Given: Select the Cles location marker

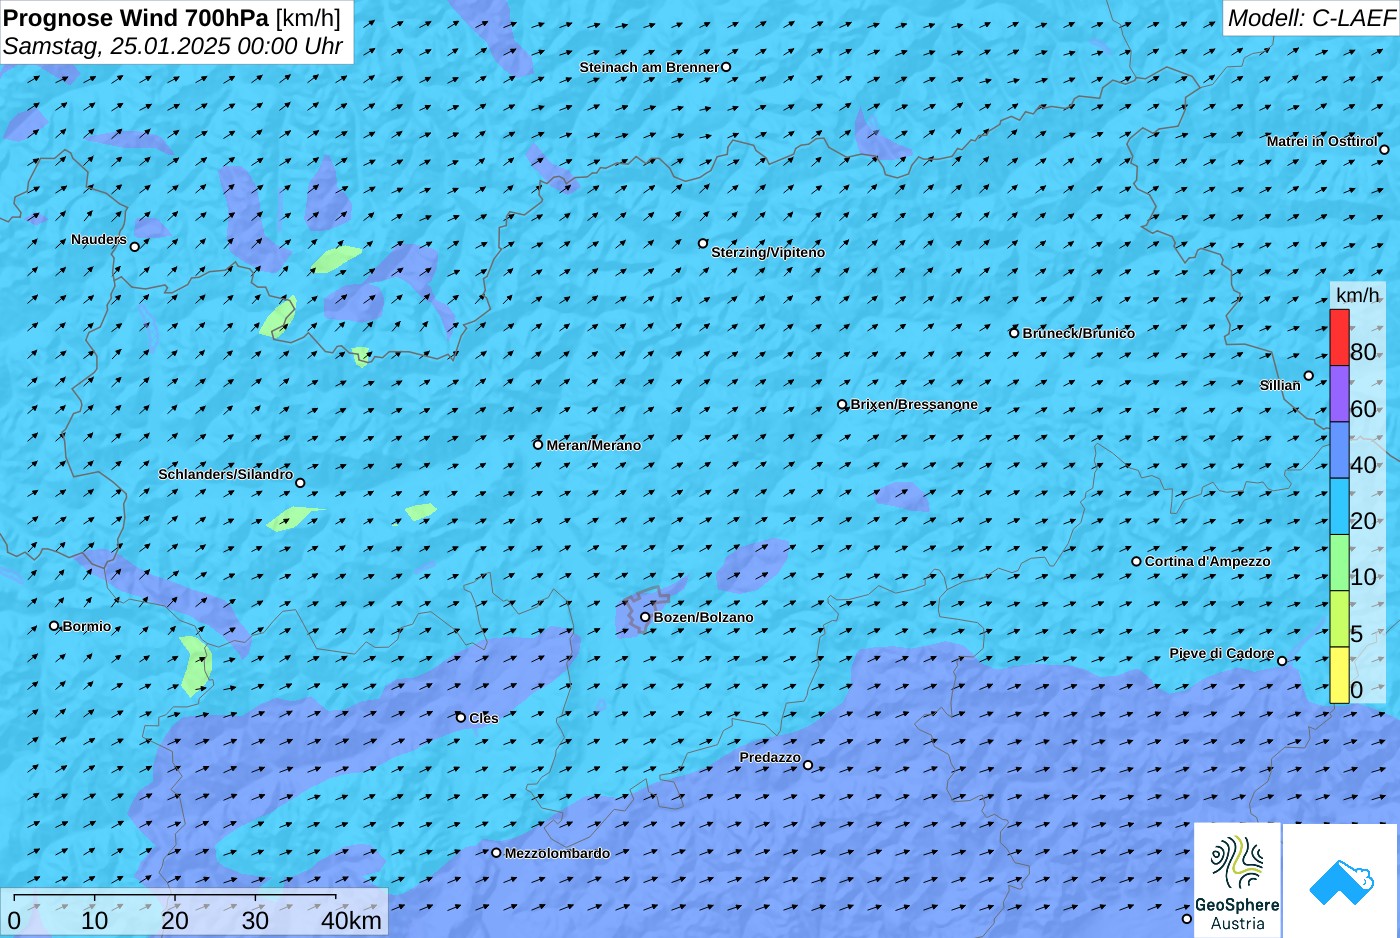Looking at the screenshot, I should pos(461,717).
